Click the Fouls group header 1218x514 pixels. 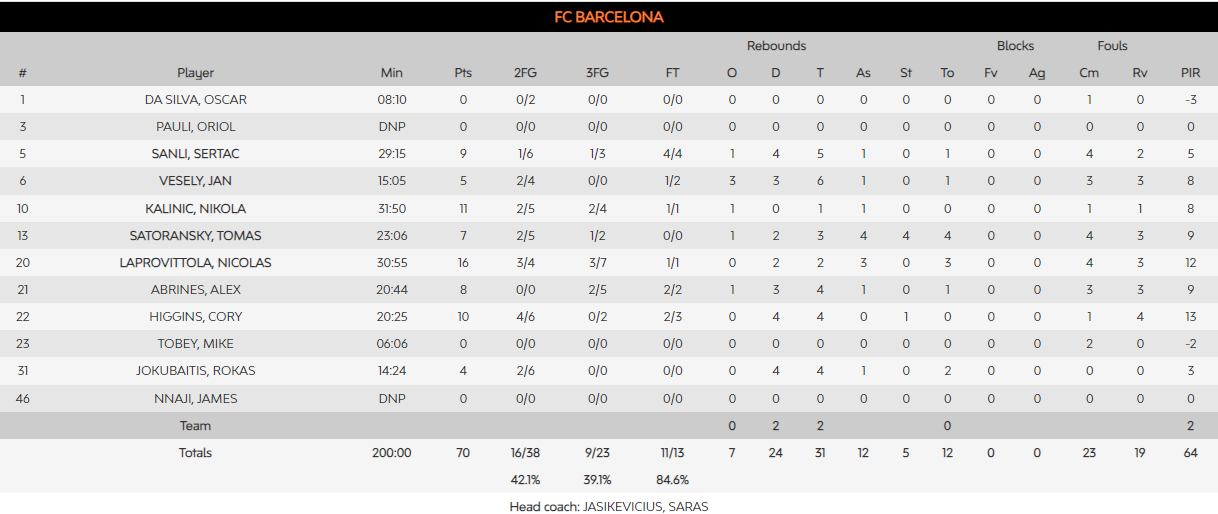click(1112, 46)
